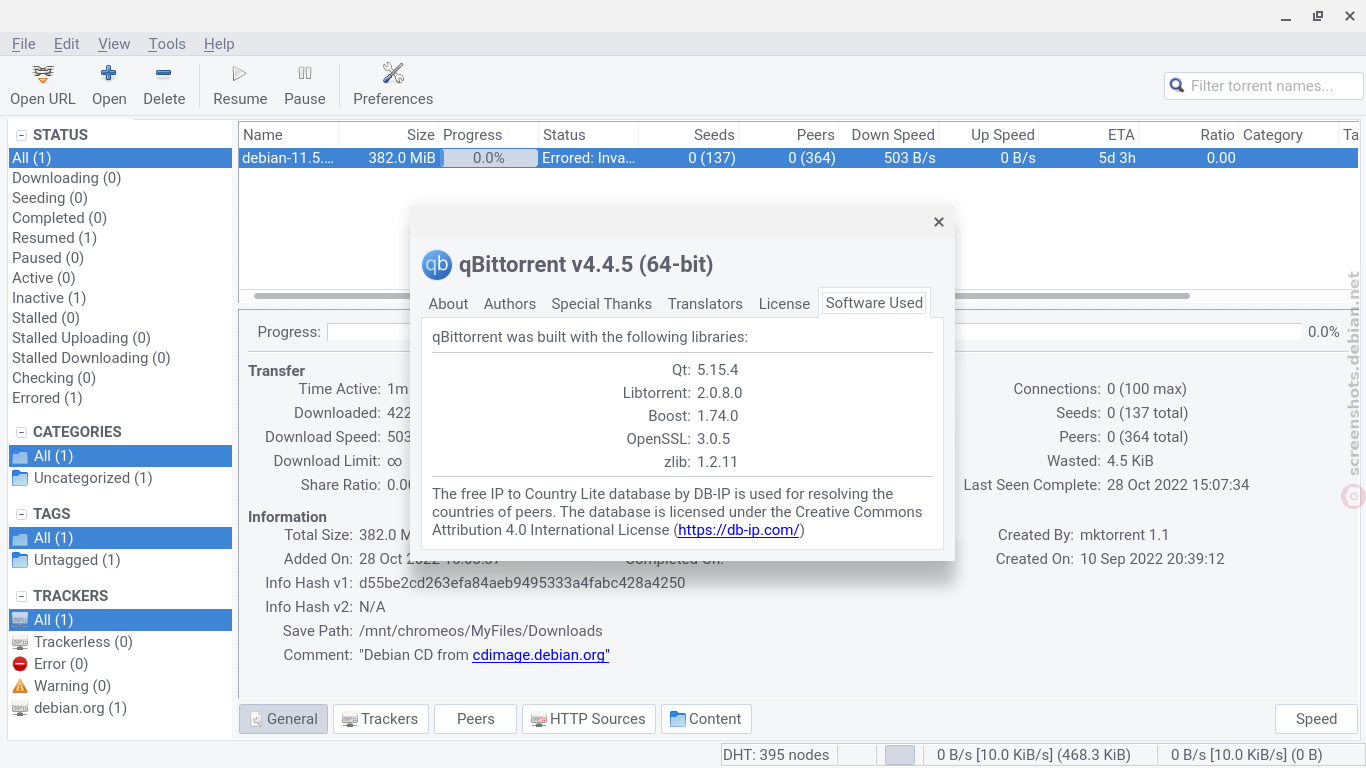The width and height of the screenshot is (1366, 768).
Task: Switch to the Authors tab
Action: tap(510, 304)
